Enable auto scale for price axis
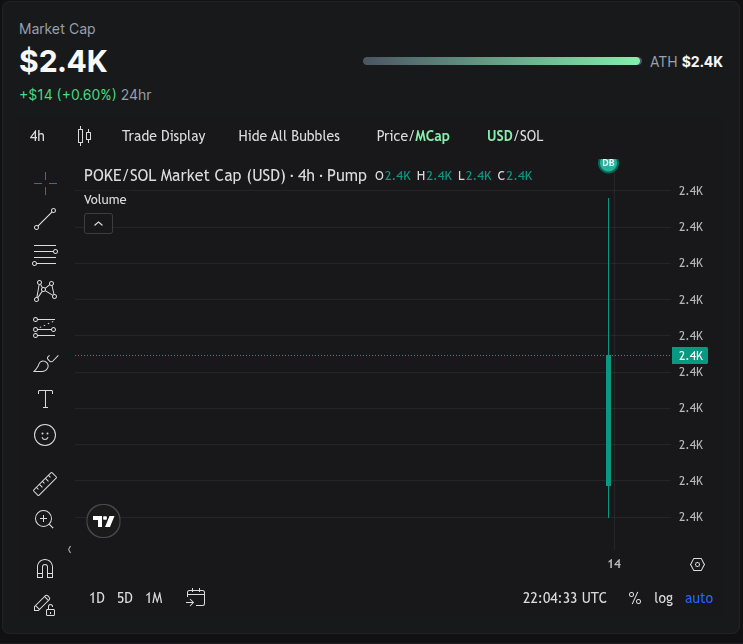Screen dimensions: 743x644 [x=699, y=598]
